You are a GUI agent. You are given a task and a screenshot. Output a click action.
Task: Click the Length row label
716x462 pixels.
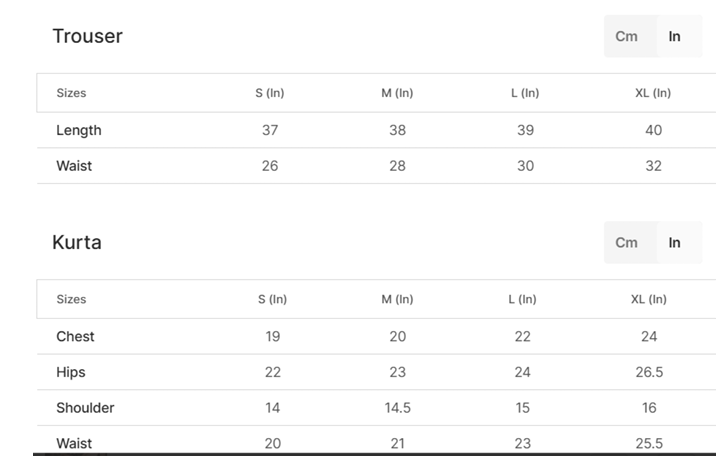(79, 130)
